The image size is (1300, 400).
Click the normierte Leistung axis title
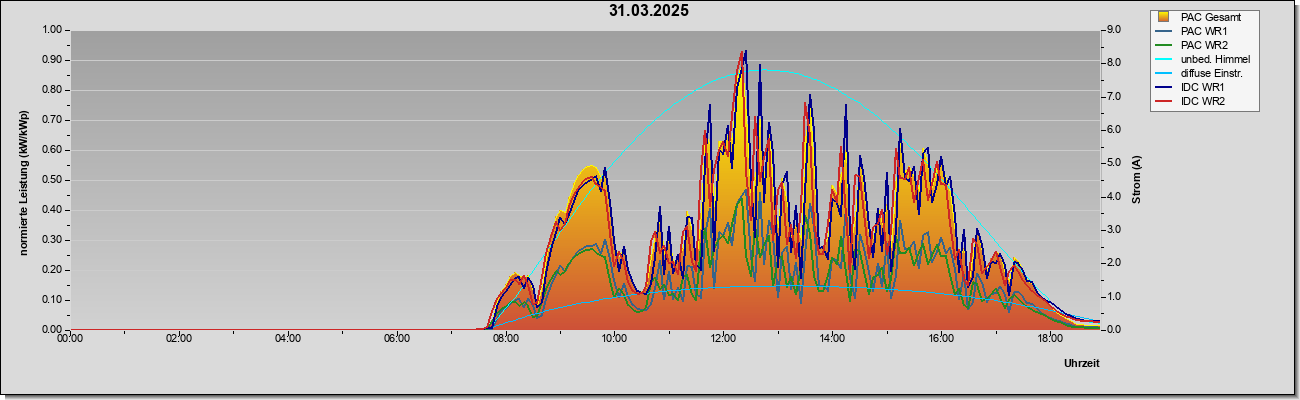pyautogui.click(x=24, y=180)
